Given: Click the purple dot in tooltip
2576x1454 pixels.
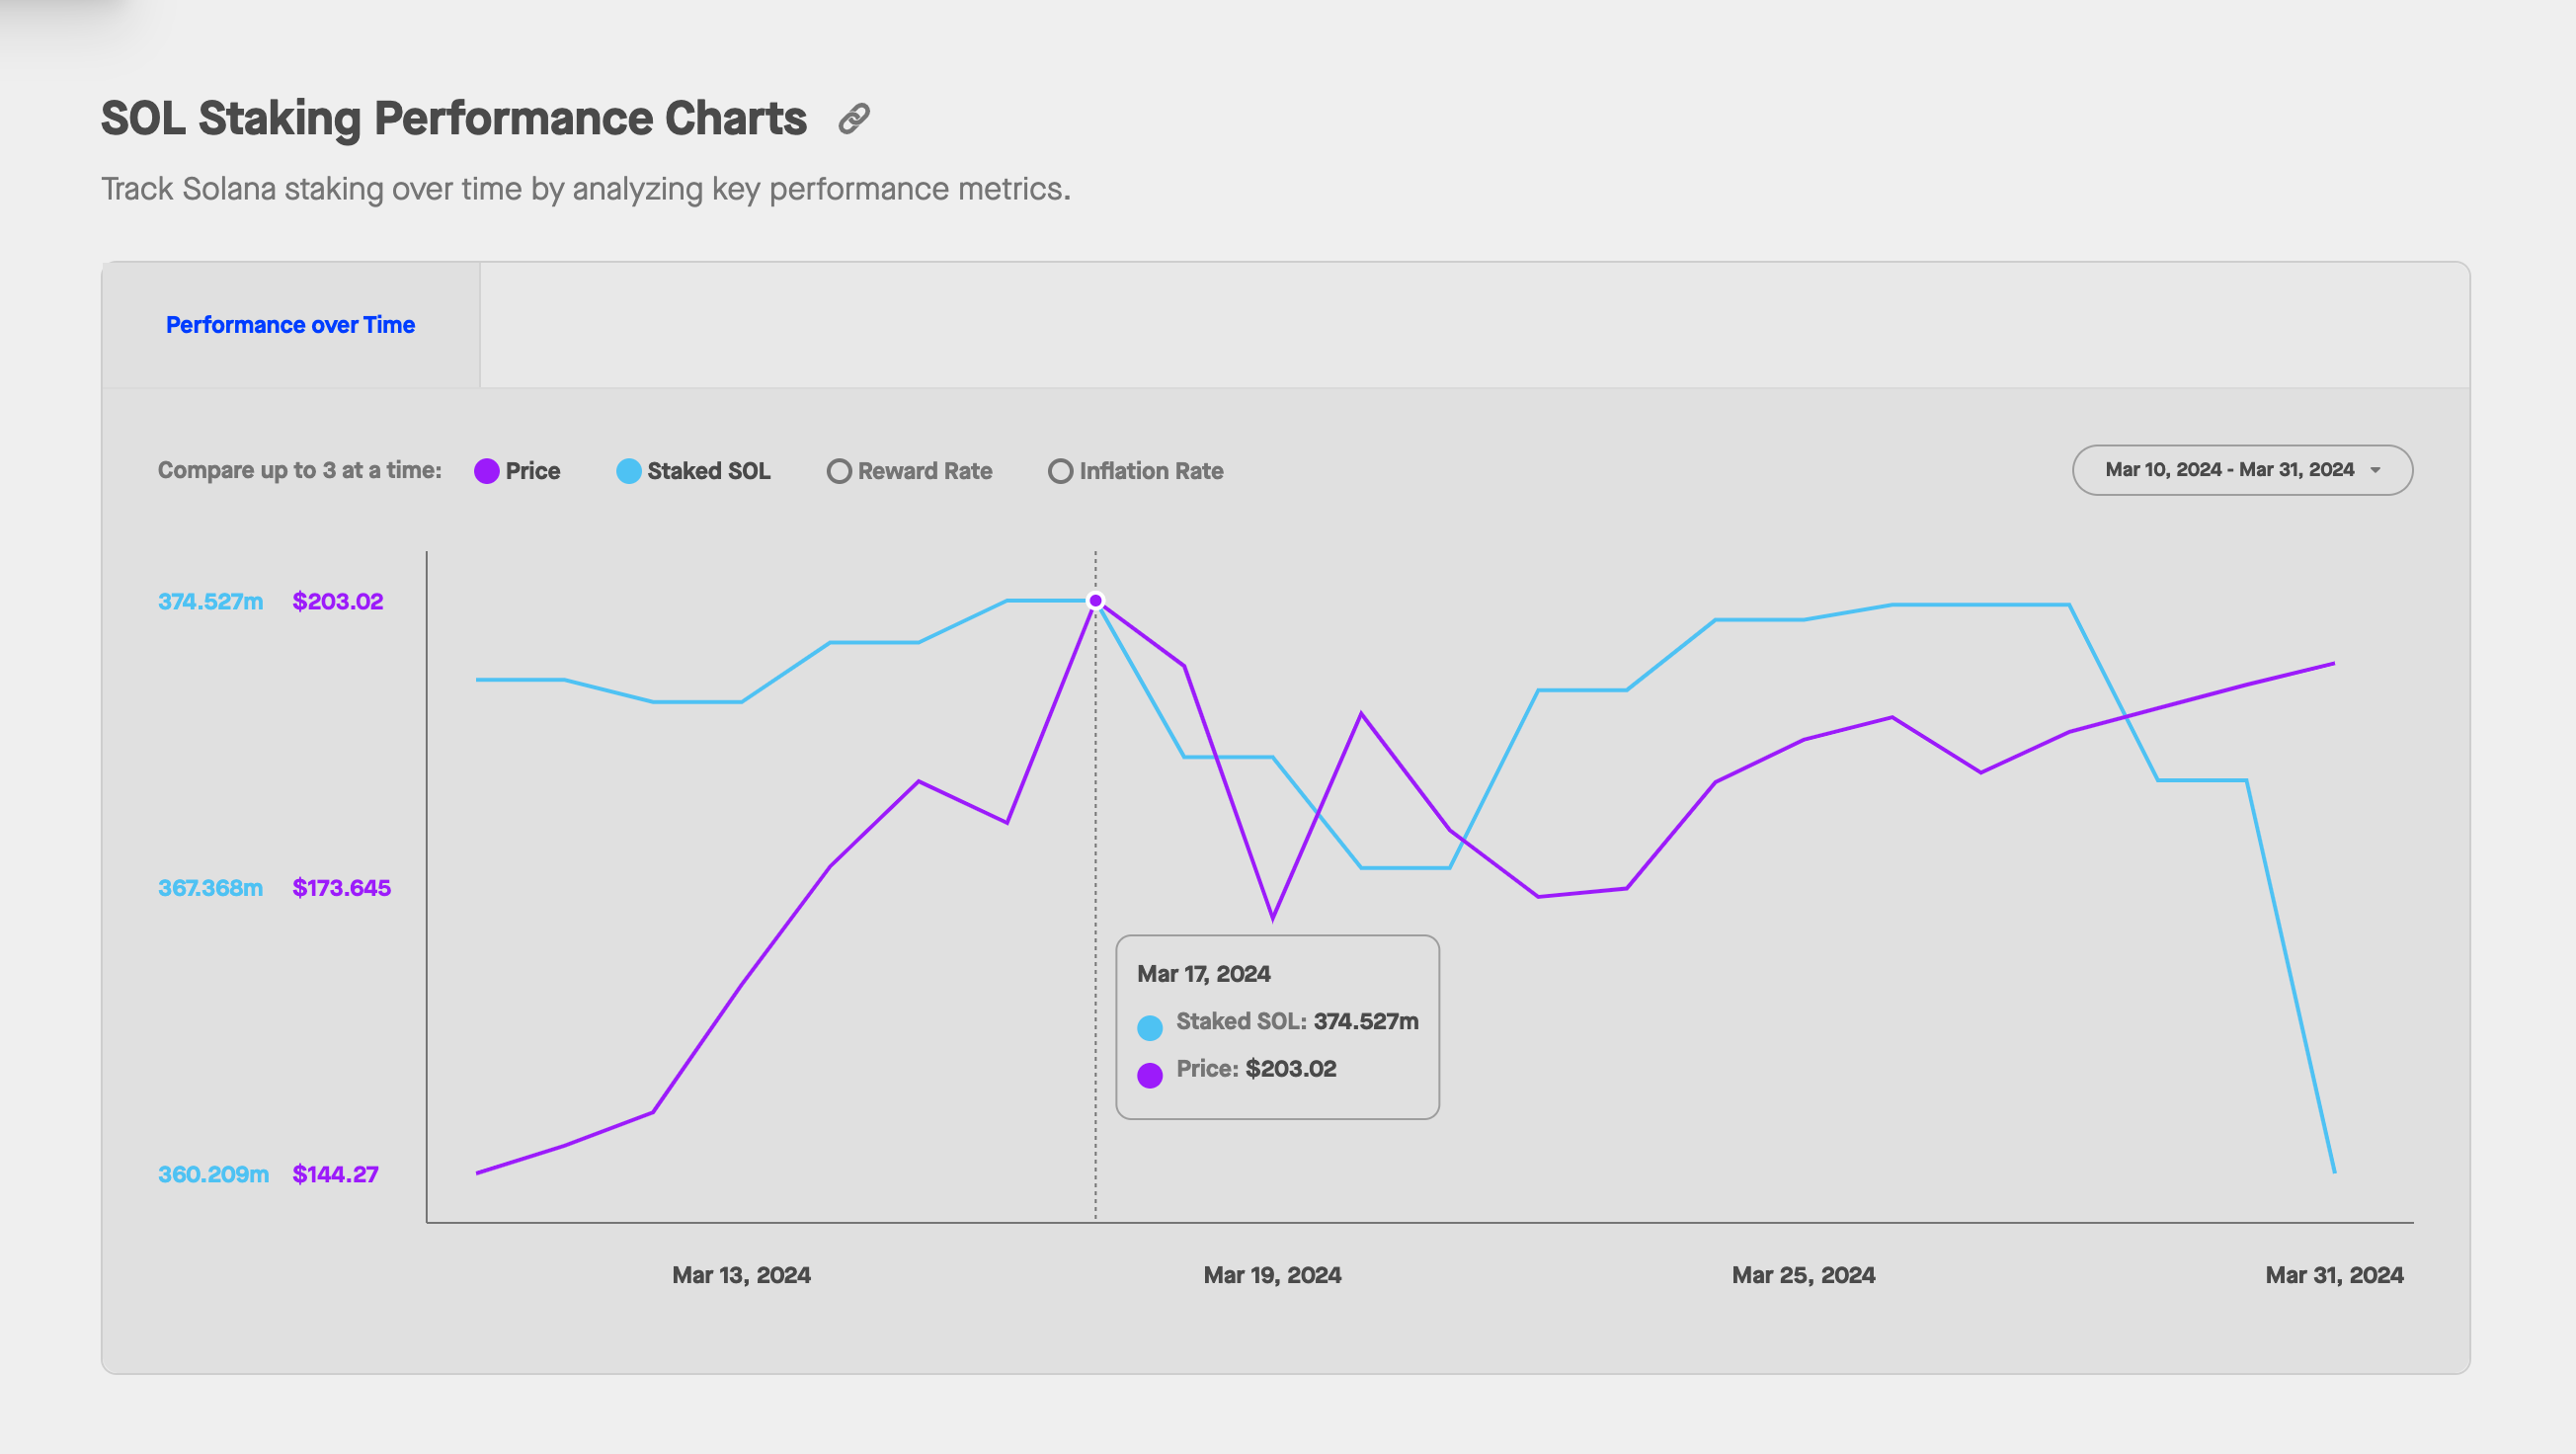Looking at the screenshot, I should [1150, 1075].
